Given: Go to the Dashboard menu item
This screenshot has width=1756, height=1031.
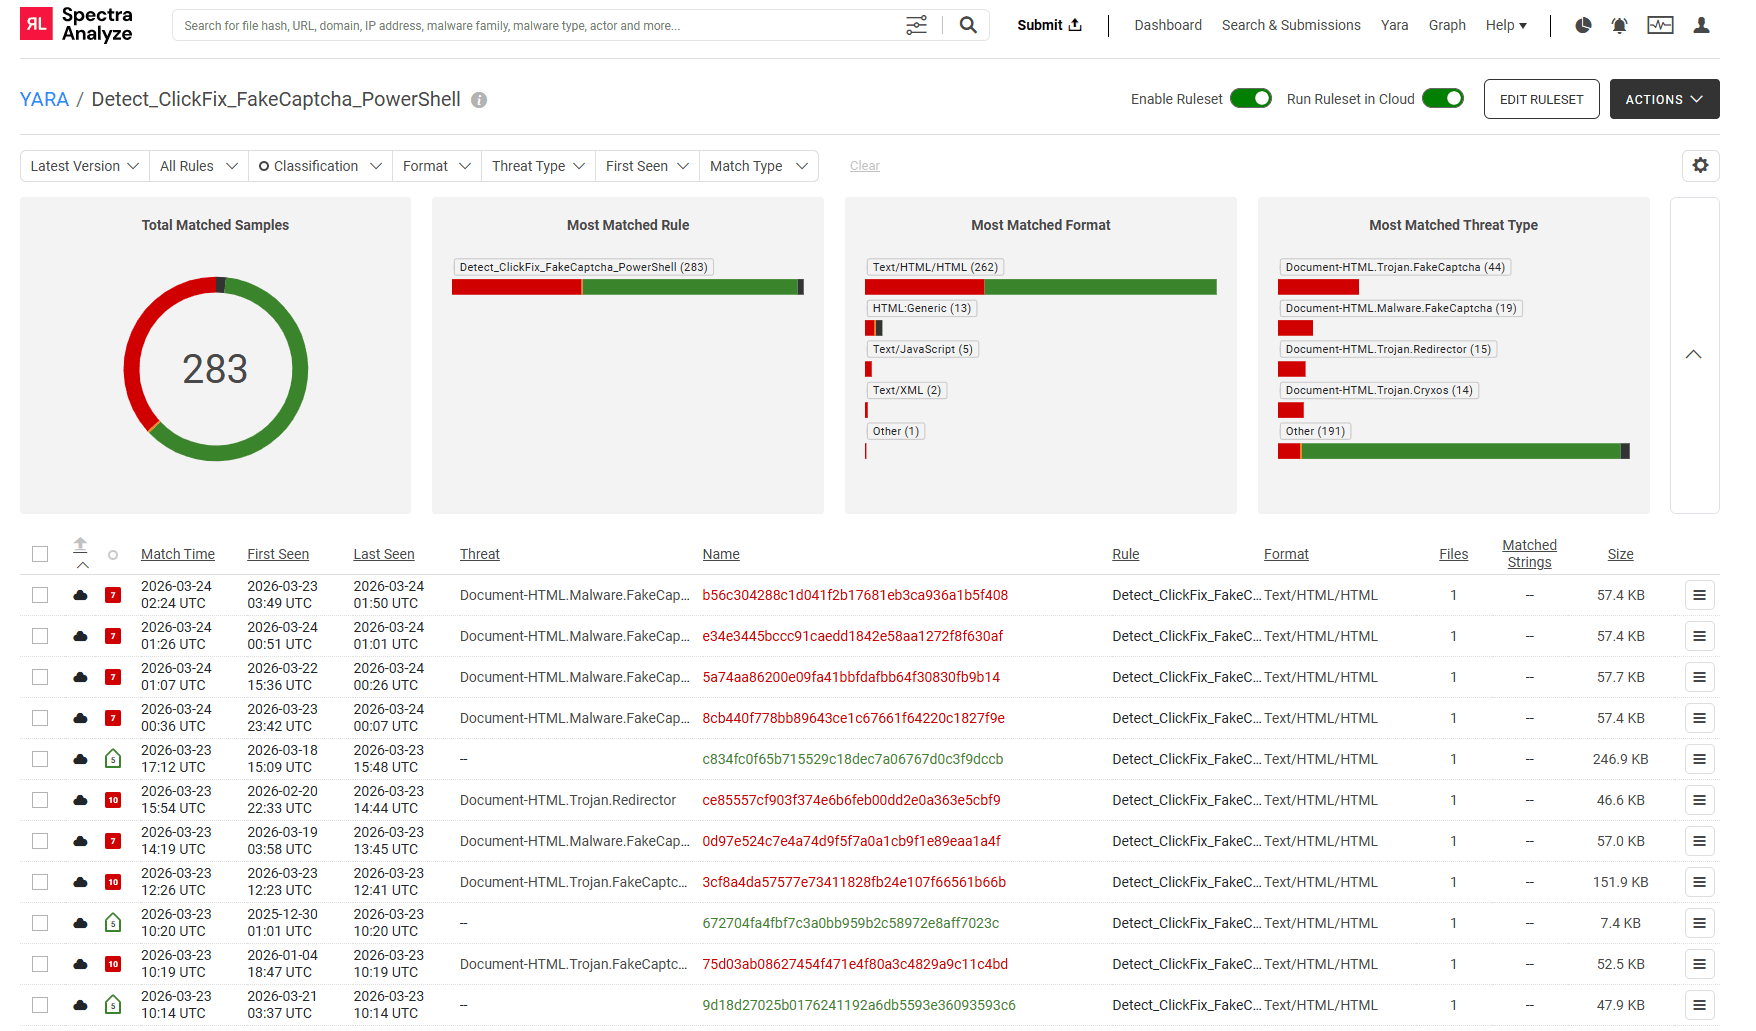Looking at the screenshot, I should click(1167, 25).
